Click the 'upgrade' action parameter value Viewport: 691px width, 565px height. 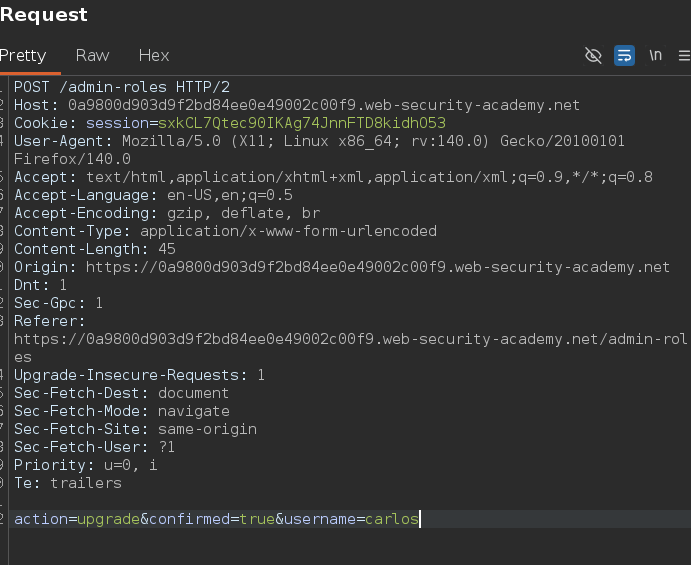108,520
